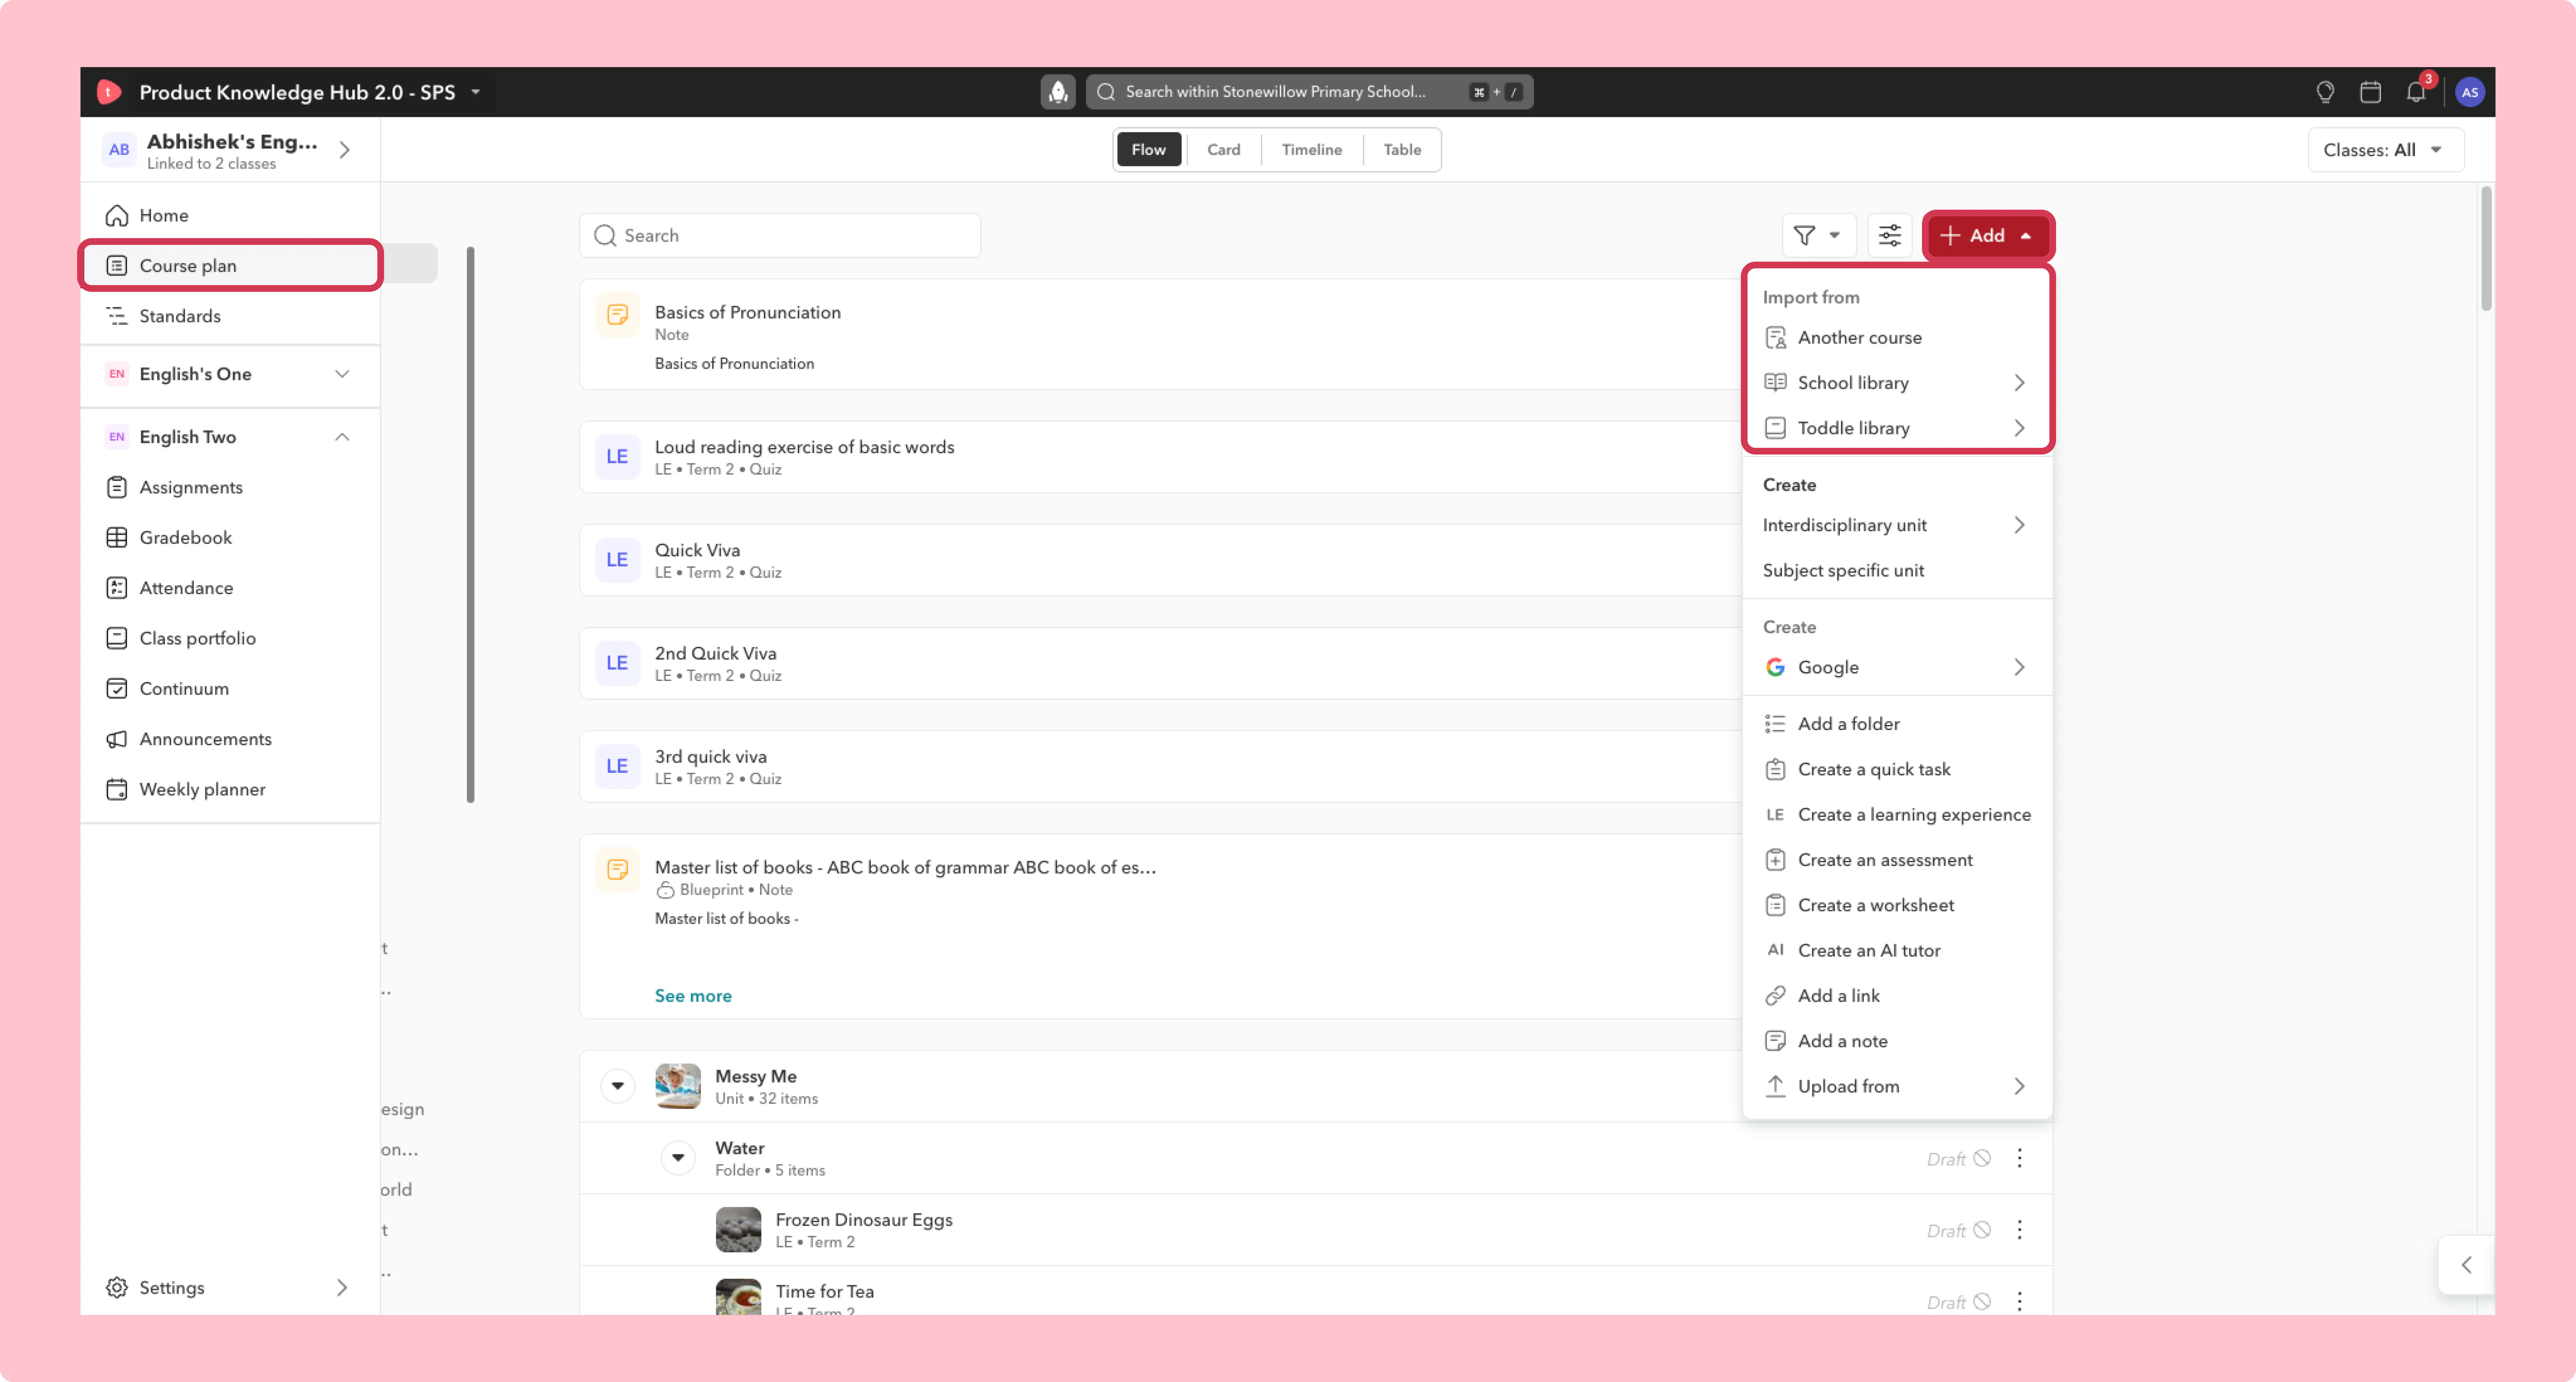Image resolution: width=2576 pixels, height=1382 pixels.
Task: Select the Flow view tab
Action: click(1148, 150)
